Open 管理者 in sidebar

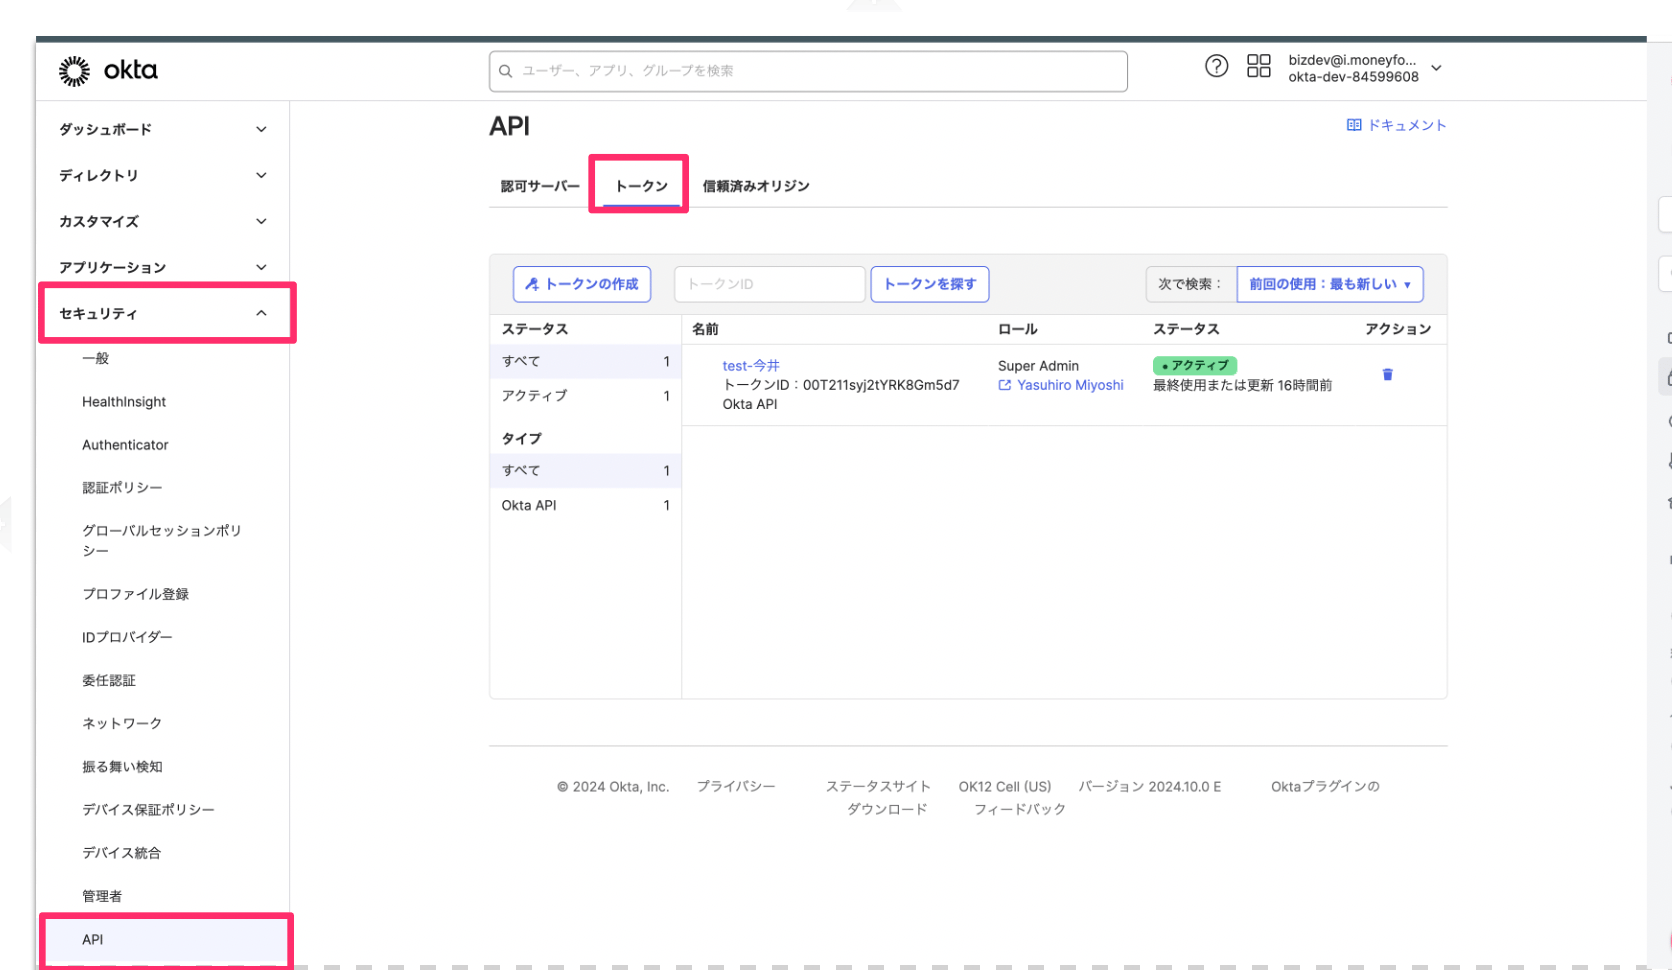[102, 895]
